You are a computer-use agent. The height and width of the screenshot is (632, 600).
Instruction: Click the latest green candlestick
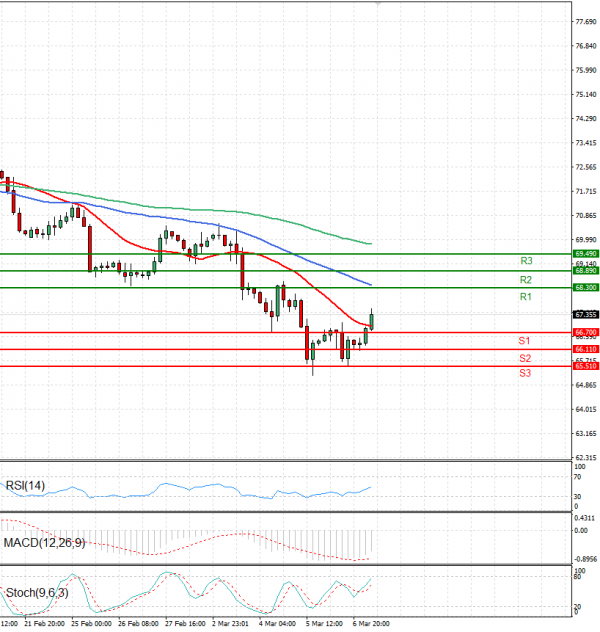pyautogui.click(x=372, y=322)
